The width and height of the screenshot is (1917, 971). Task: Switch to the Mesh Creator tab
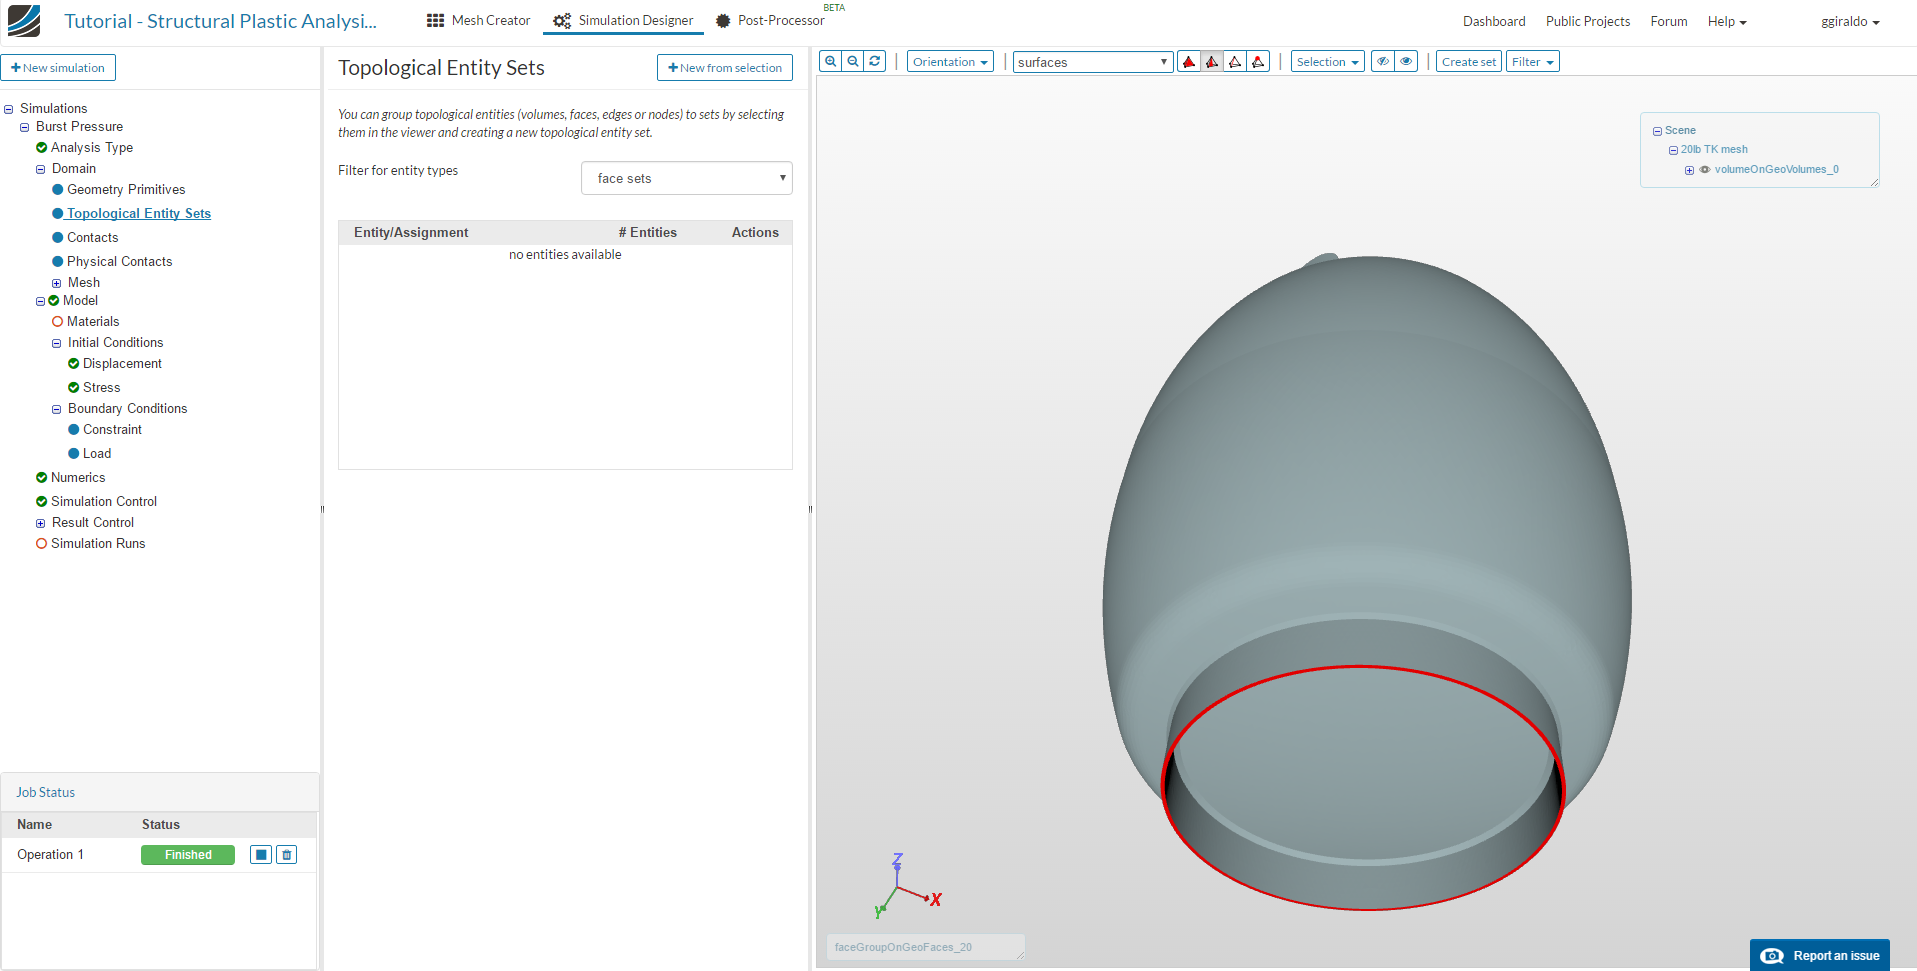[x=478, y=21]
